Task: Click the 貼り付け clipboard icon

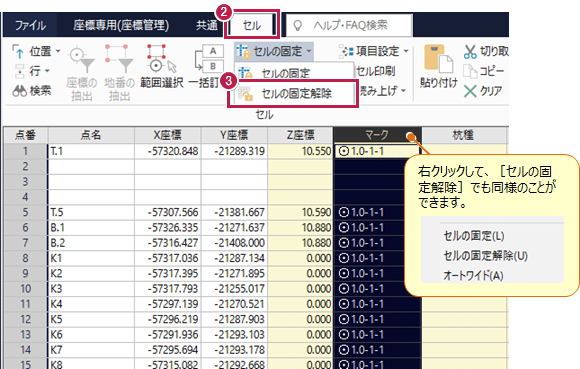Action: tap(438, 59)
